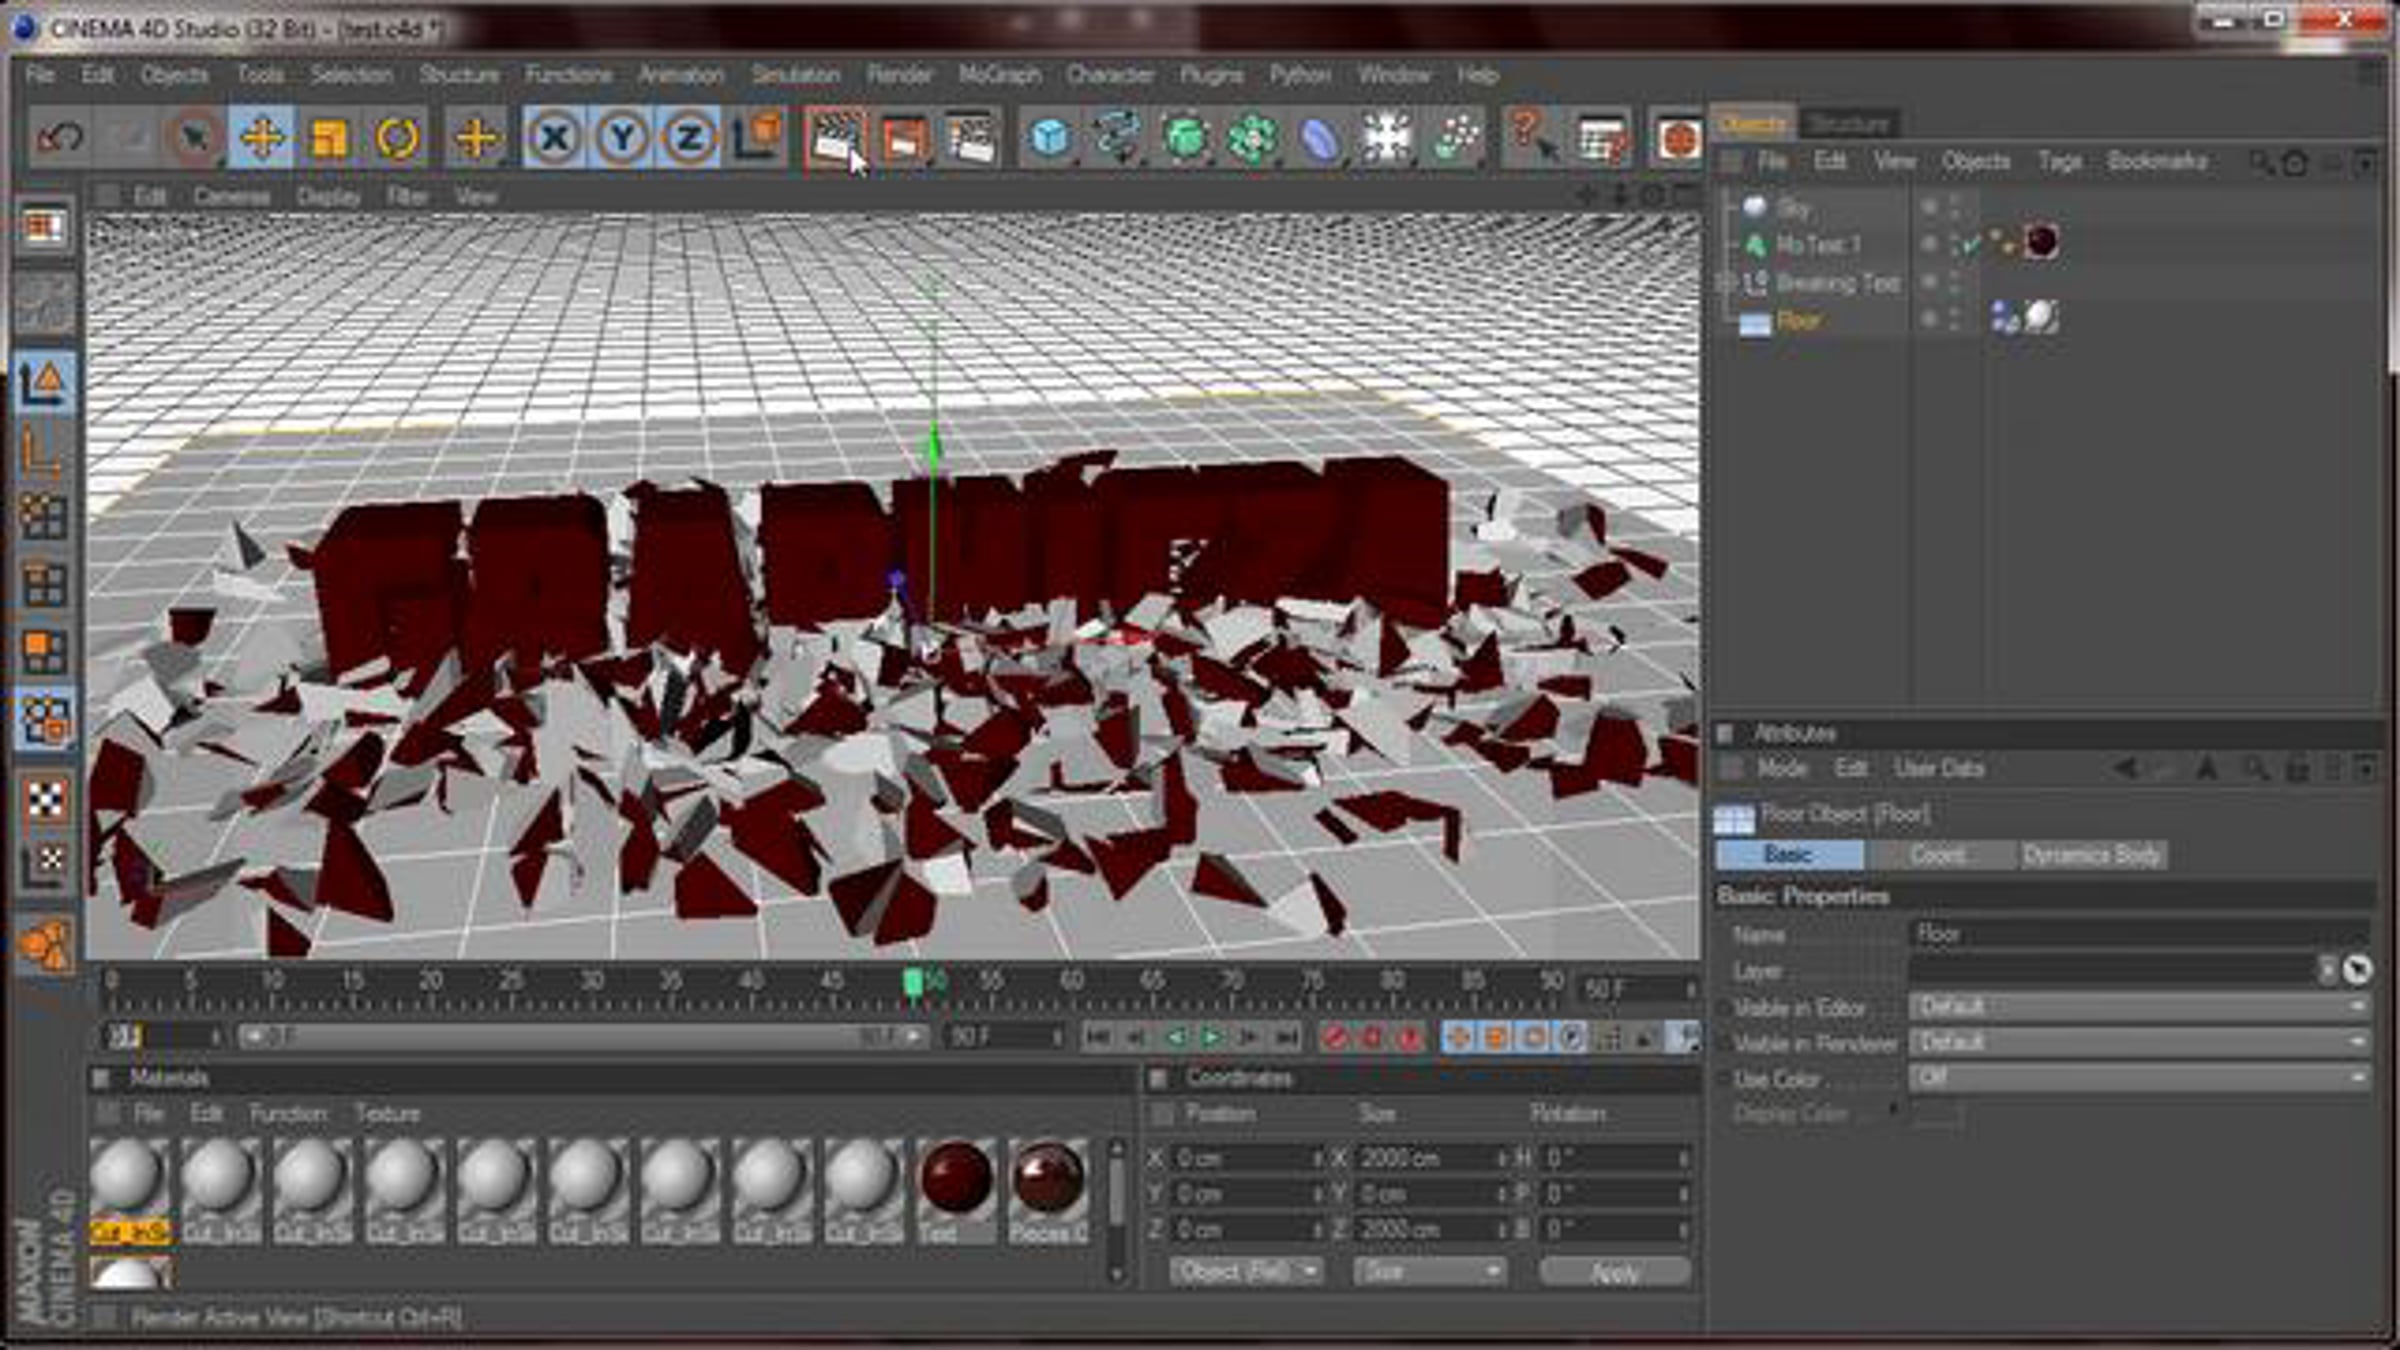This screenshot has width=2400, height=1350.
Task: Click the Name input field containing Floor
Action: (2139, 934)
